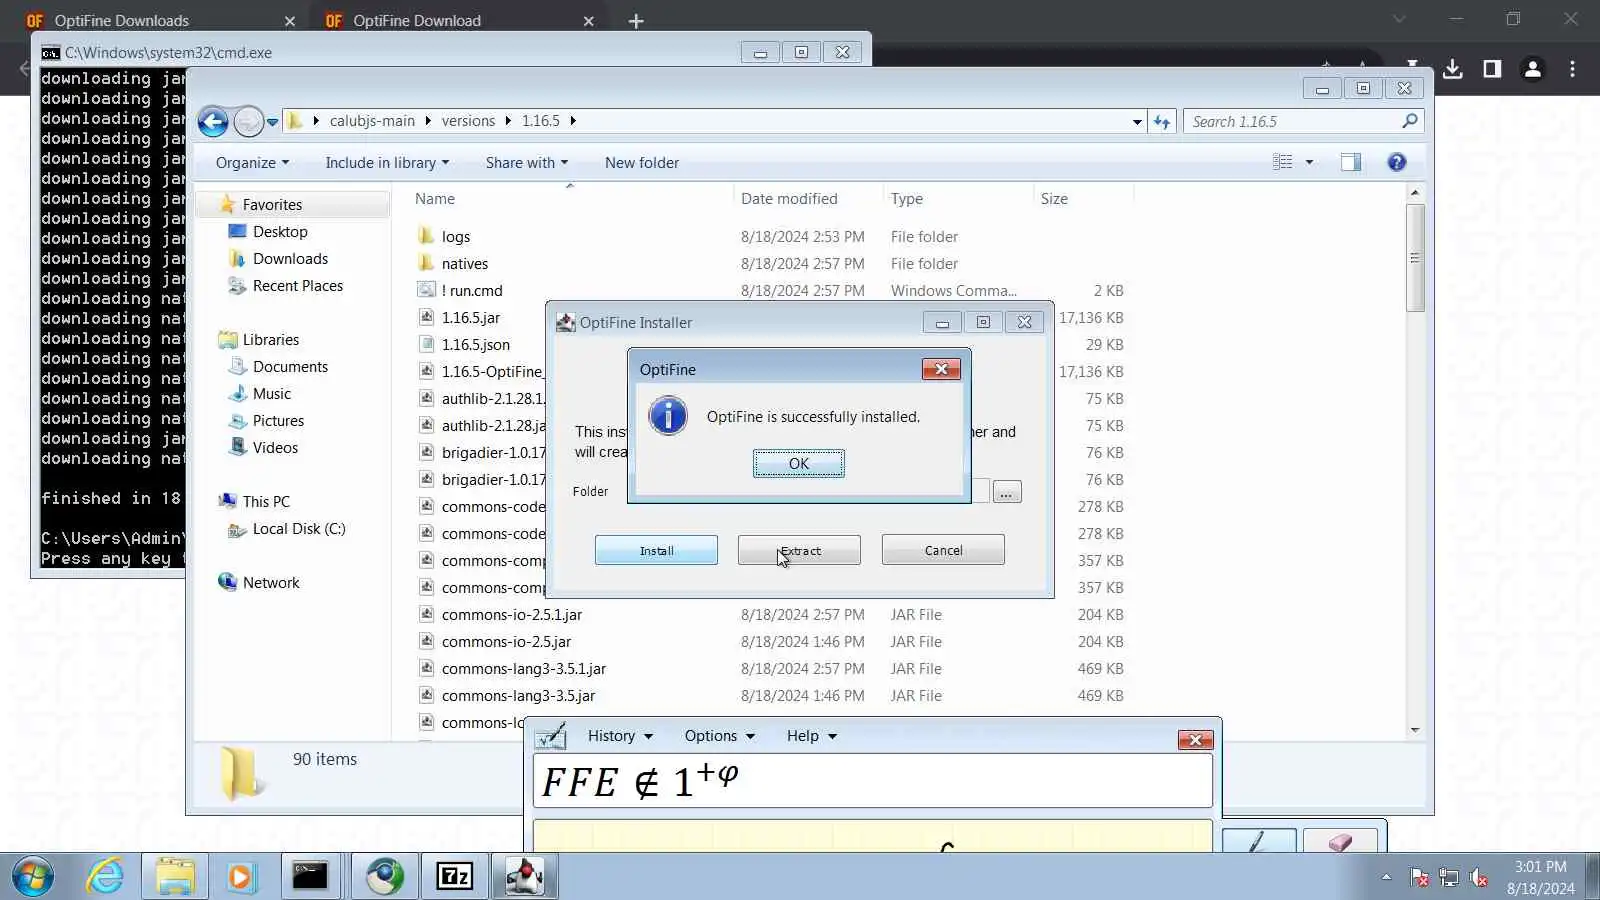The height and width of the screenshot is (900, 1600).
Task: Open a new browser tab
Action: [x=636, y=21]
